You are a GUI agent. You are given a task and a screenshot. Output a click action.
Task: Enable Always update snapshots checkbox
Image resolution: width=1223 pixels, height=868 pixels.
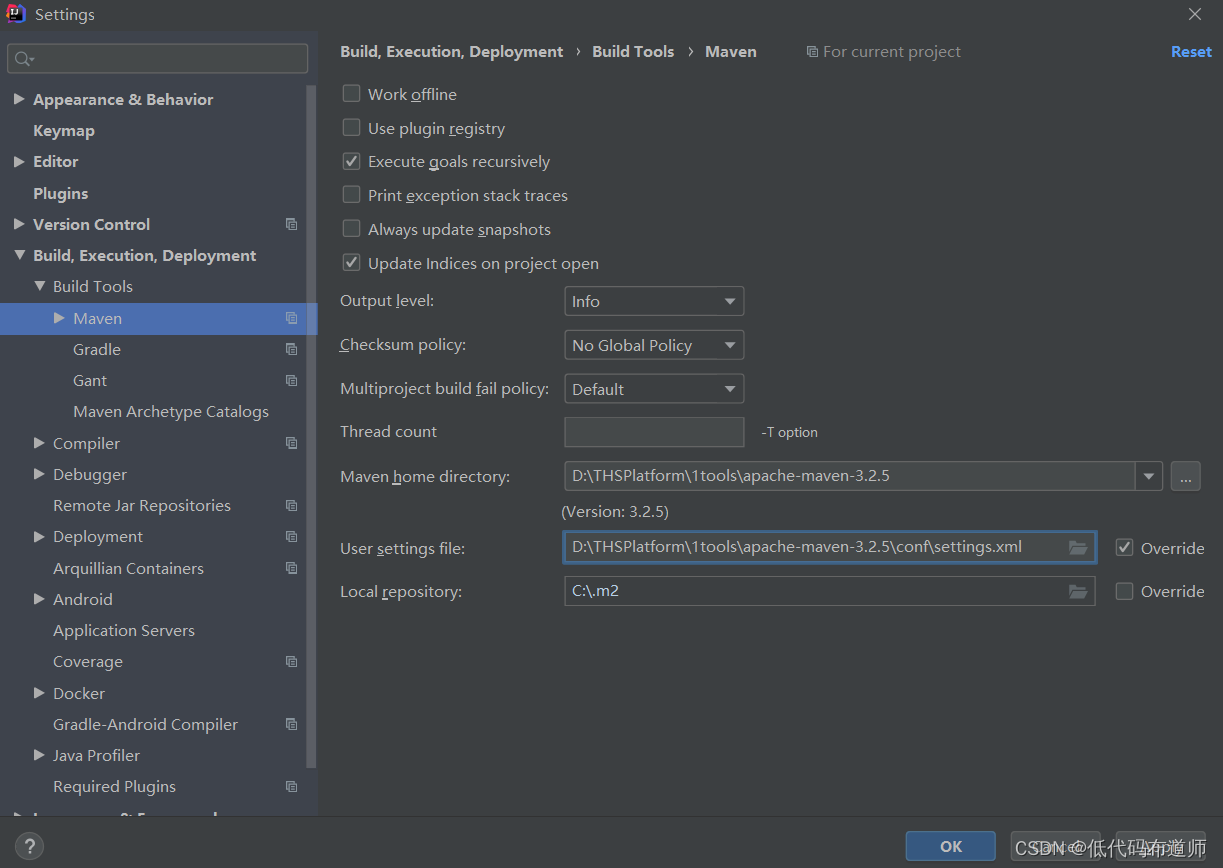tap(351, 229)
